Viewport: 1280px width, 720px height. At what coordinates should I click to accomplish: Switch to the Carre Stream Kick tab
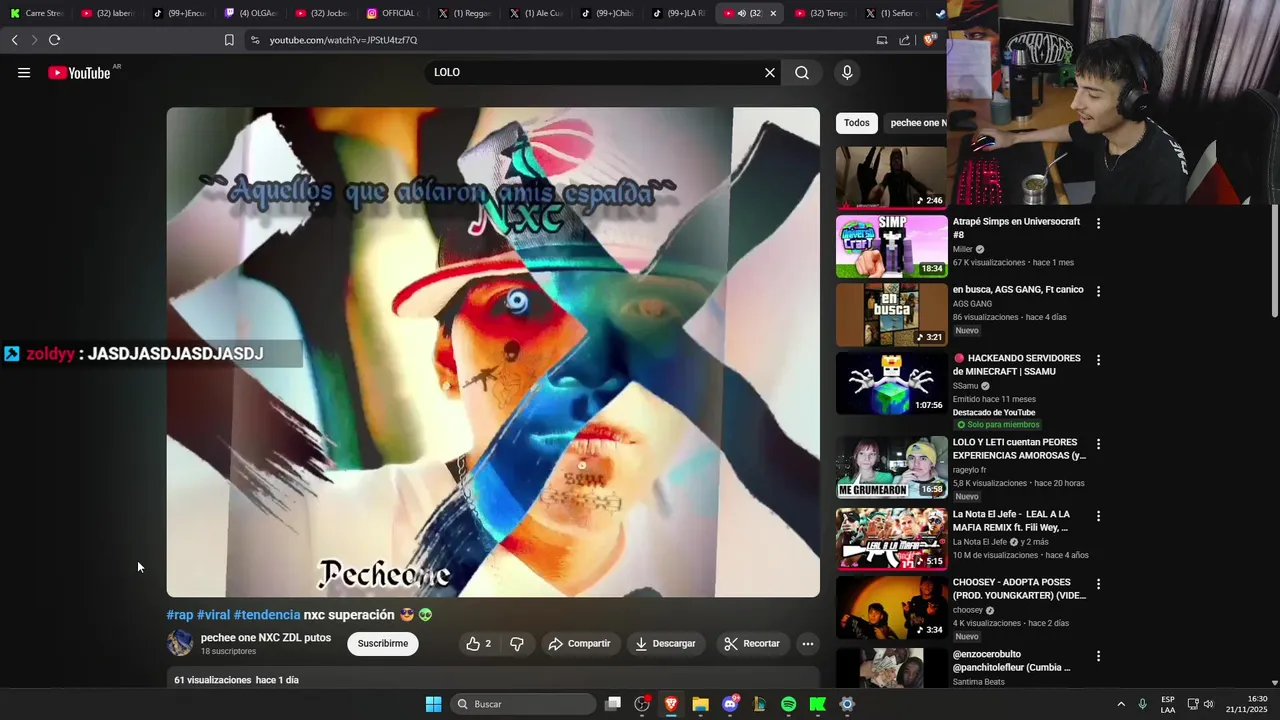click(x=36, y=13)
